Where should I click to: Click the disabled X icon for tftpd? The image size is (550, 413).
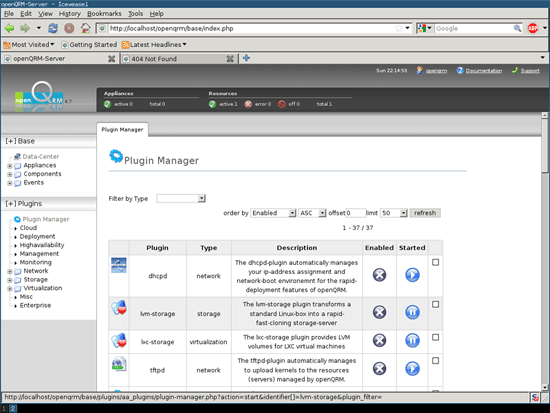click(379, 368)
